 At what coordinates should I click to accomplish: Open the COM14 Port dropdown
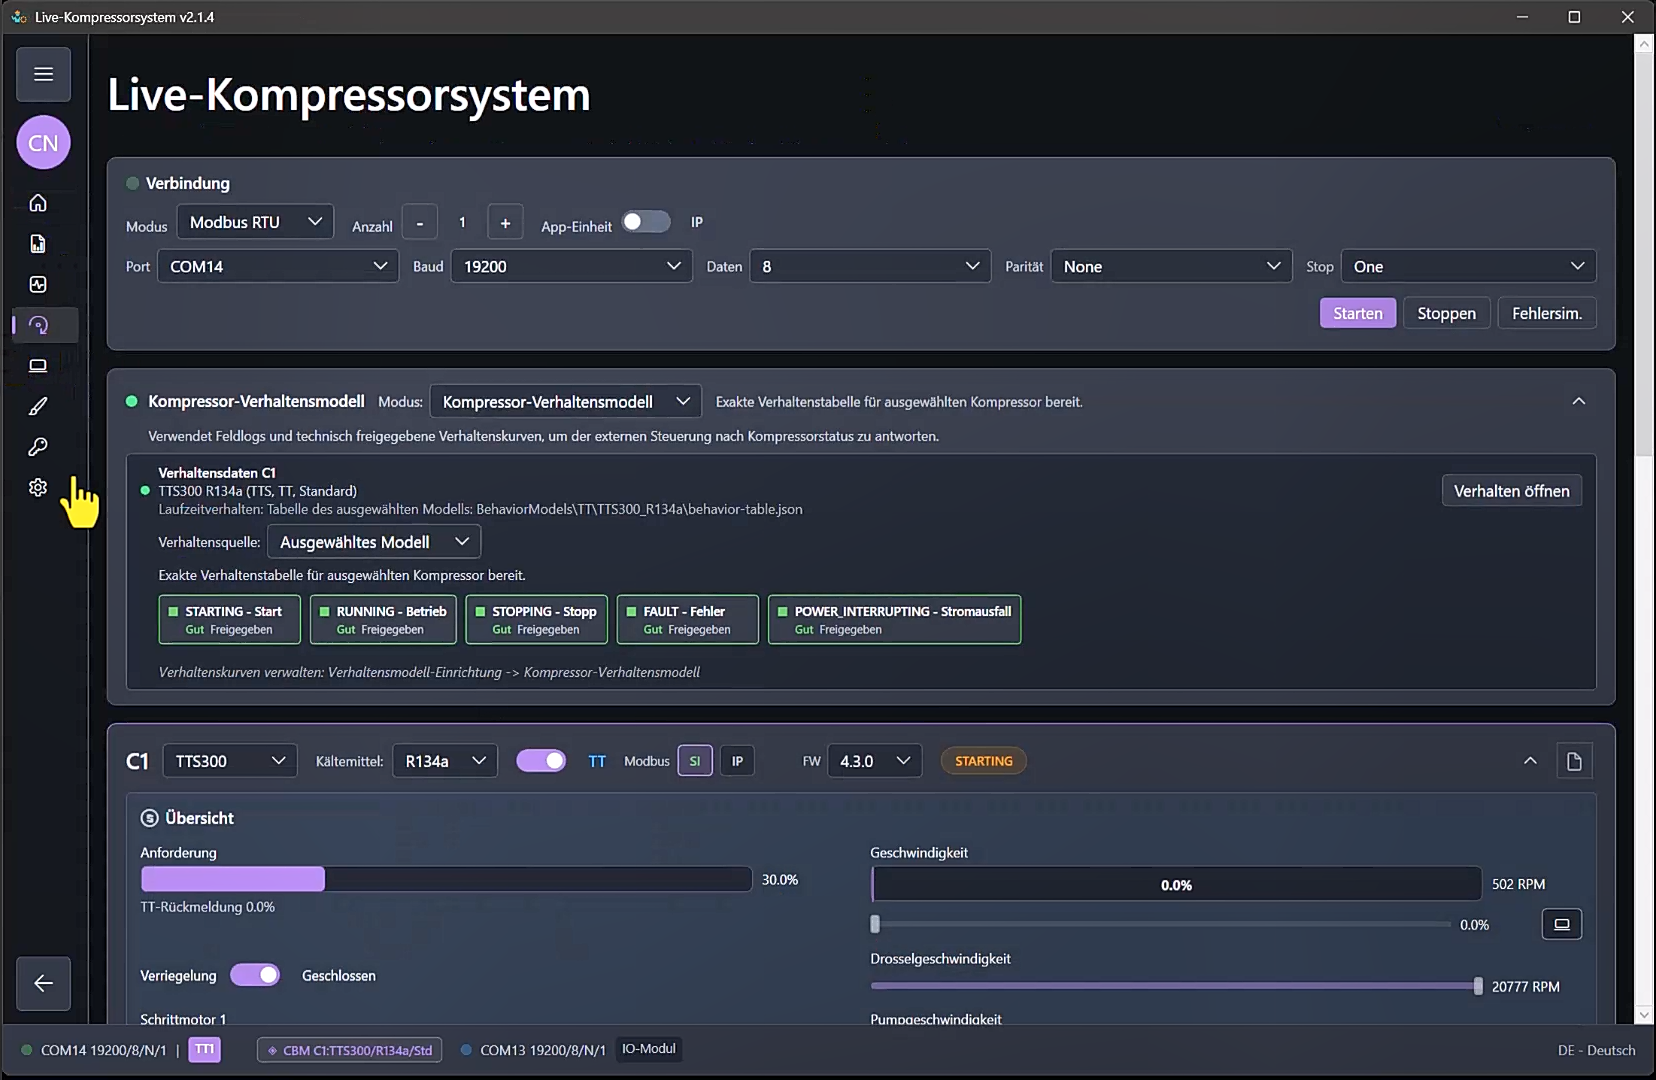(278, 266)
